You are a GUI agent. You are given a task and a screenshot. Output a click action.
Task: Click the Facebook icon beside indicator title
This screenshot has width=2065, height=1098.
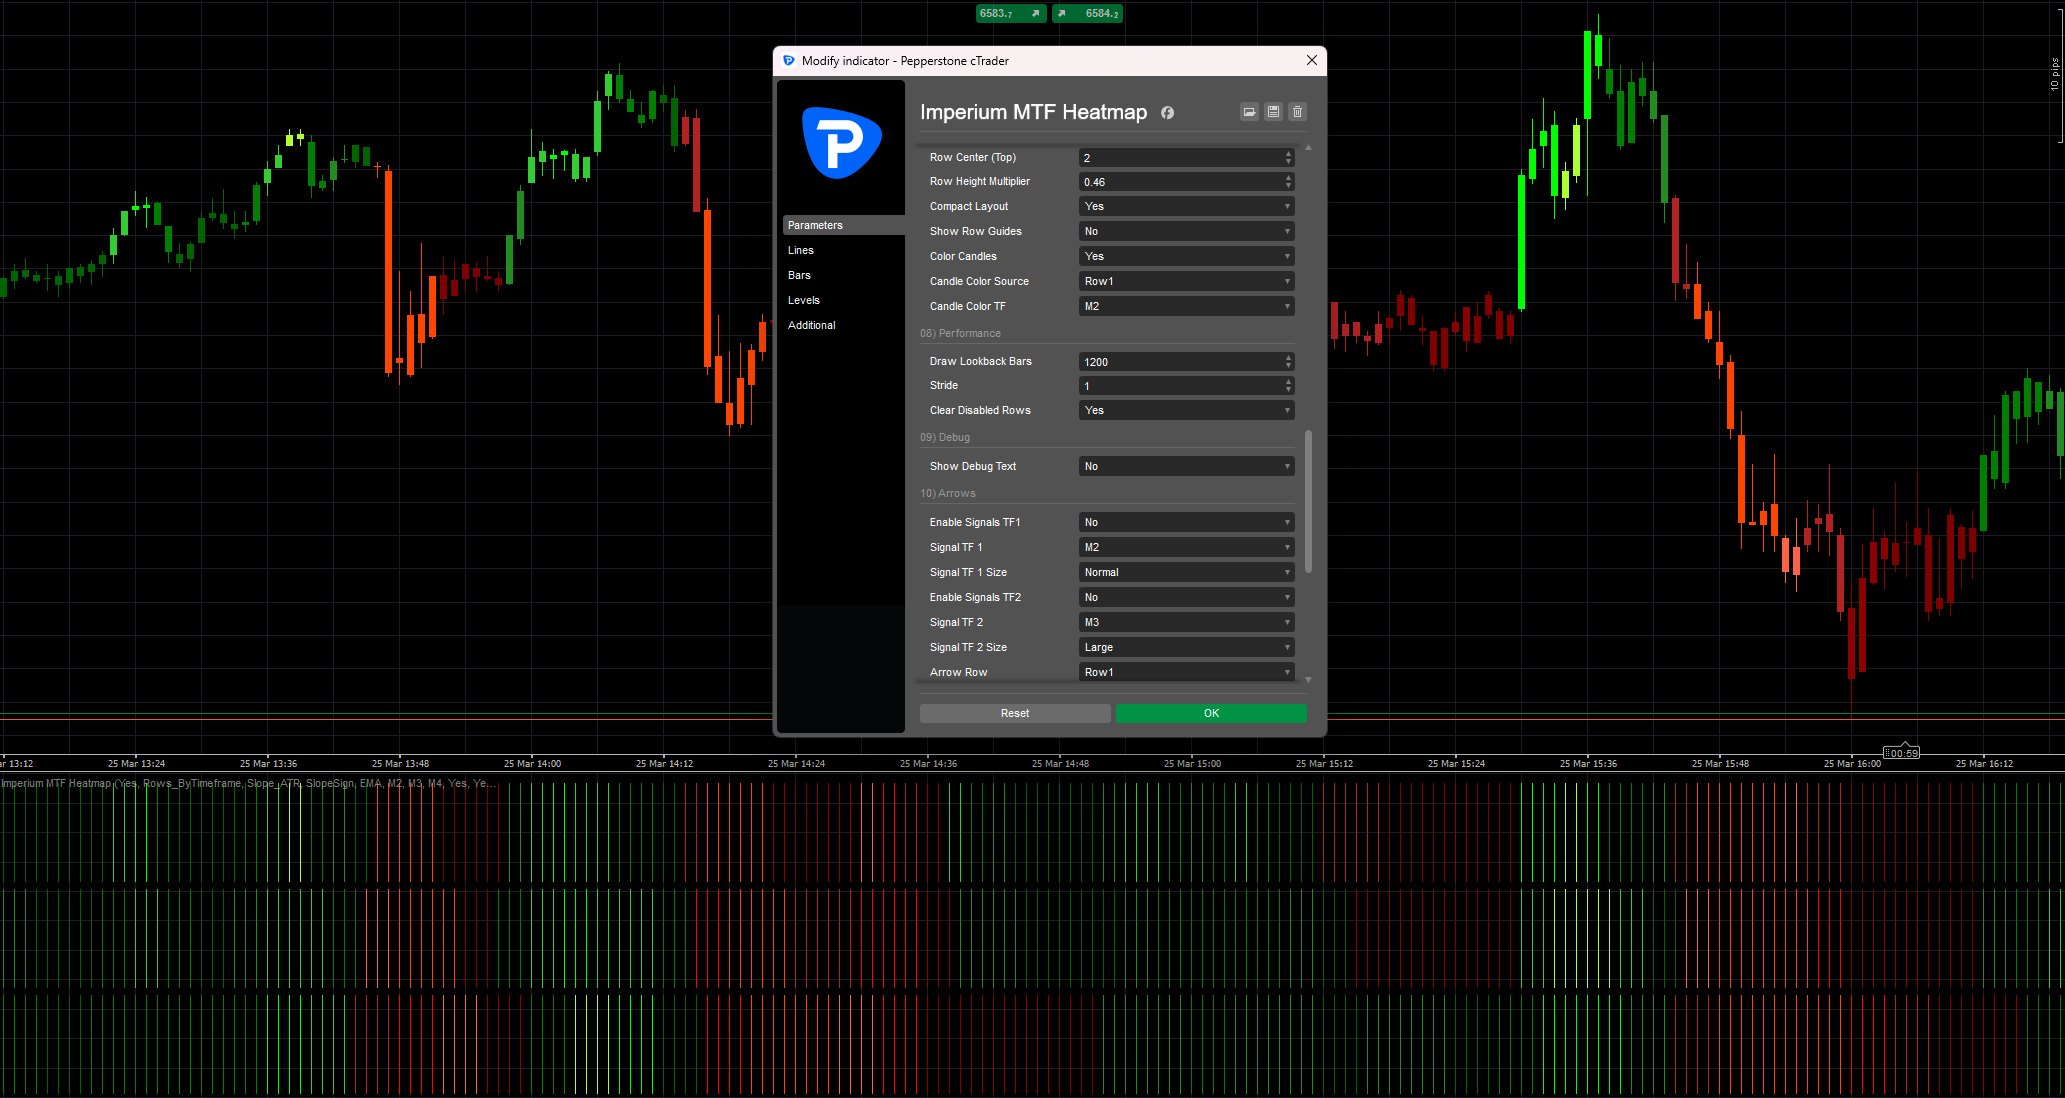coord(1167,113)
